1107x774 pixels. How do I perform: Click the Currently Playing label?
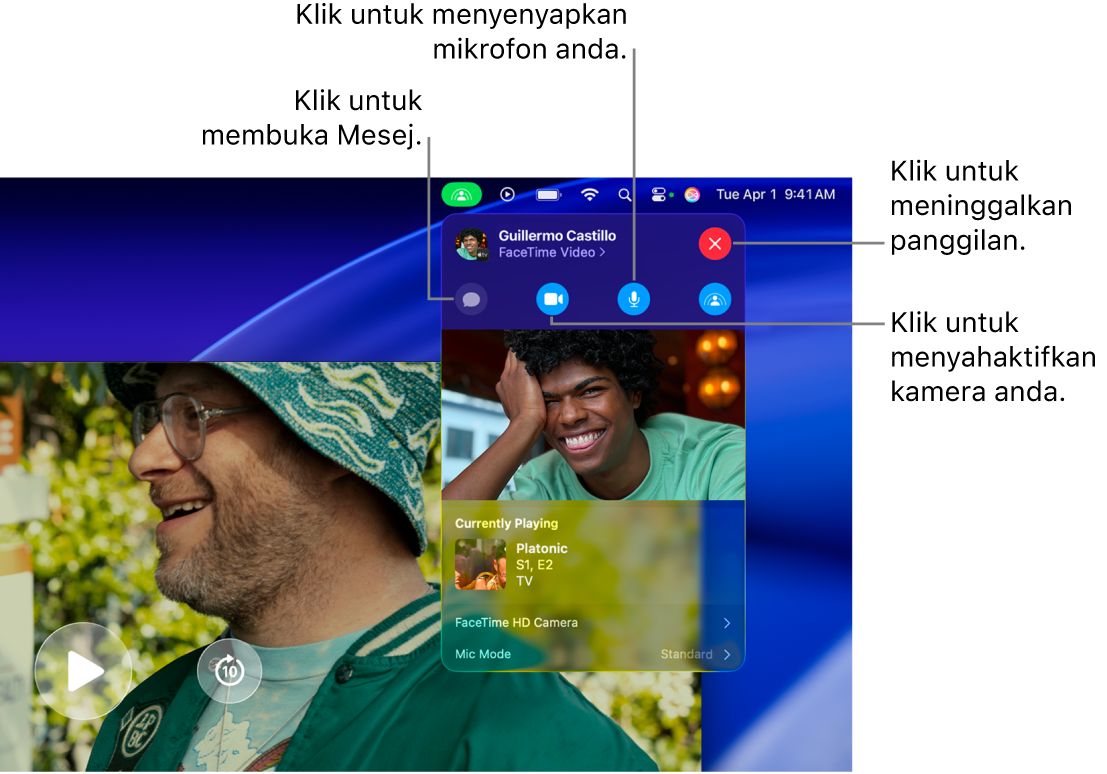click(506, 523)
